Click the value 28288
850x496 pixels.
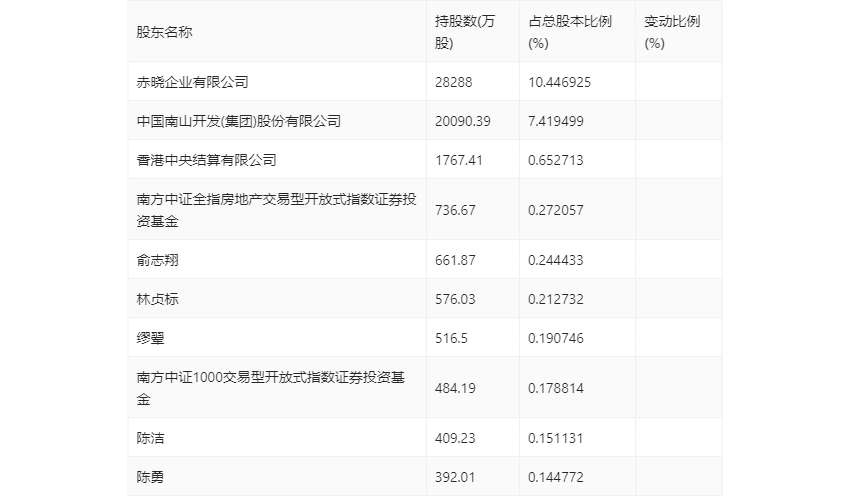(x=453, y=82)
